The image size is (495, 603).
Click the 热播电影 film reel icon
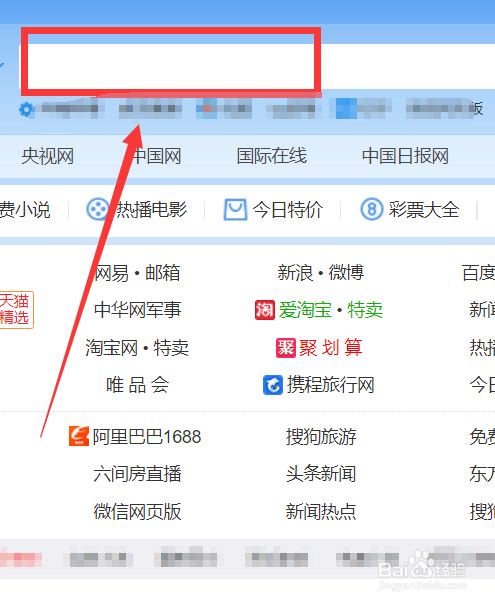coord(97,210)
